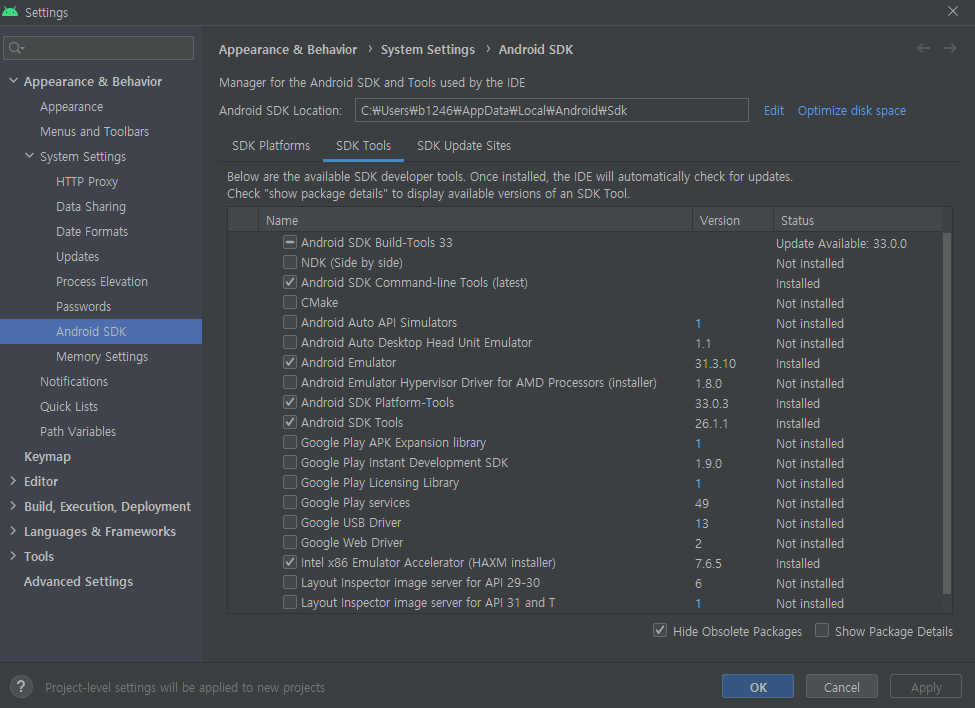Screen dimensions: 975x708
Task: Sort by the Status column header
Action: click(858, 220)
